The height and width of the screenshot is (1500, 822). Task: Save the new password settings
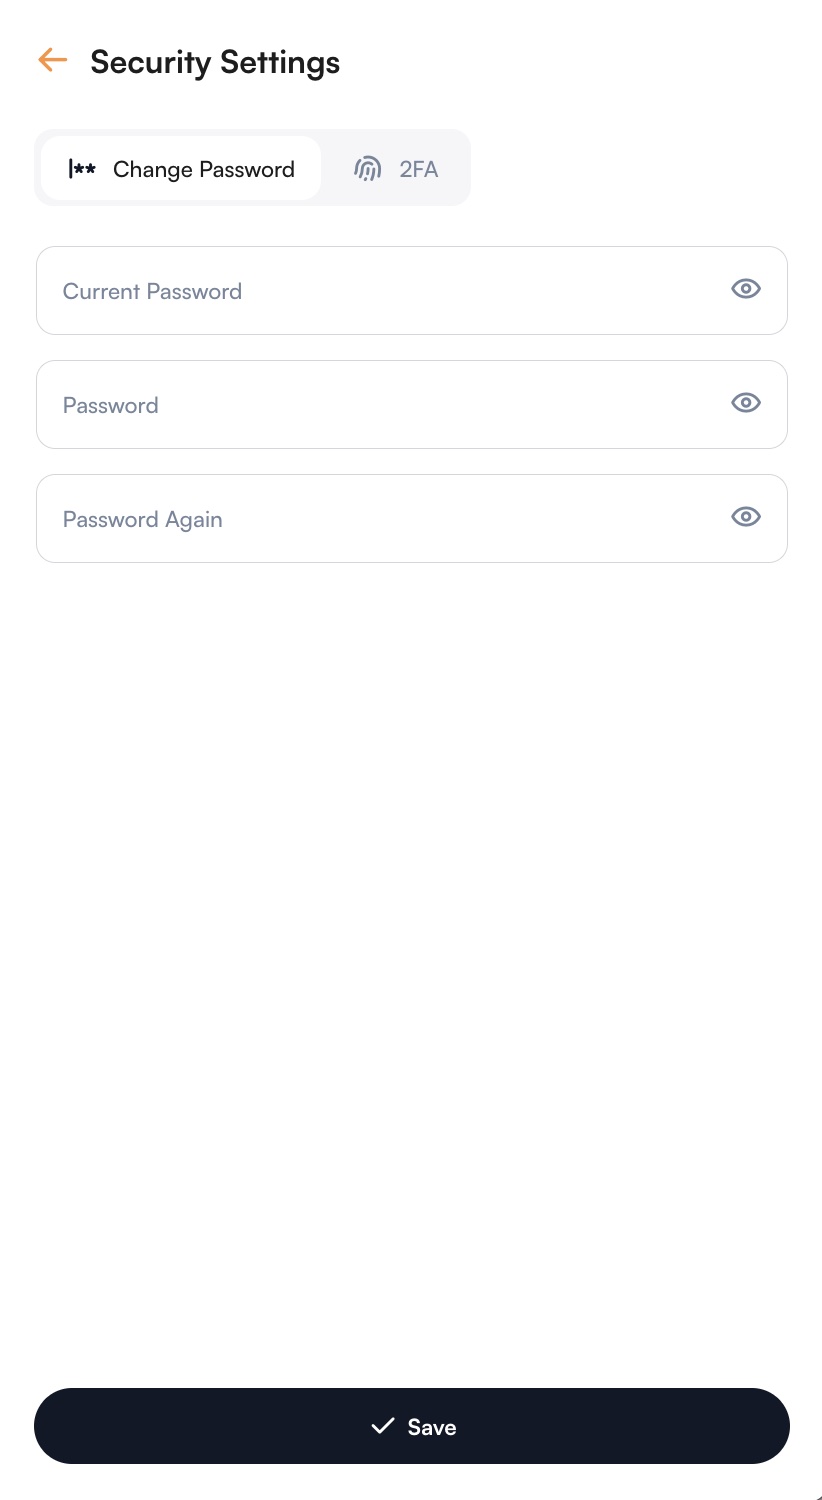coord(411,1426)
